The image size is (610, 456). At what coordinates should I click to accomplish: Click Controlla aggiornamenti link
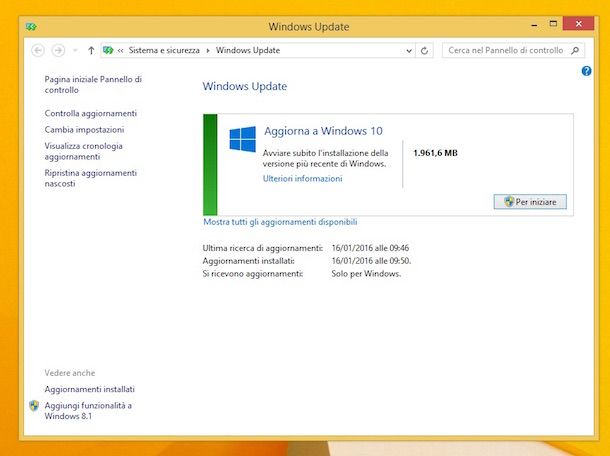point(91,113)
